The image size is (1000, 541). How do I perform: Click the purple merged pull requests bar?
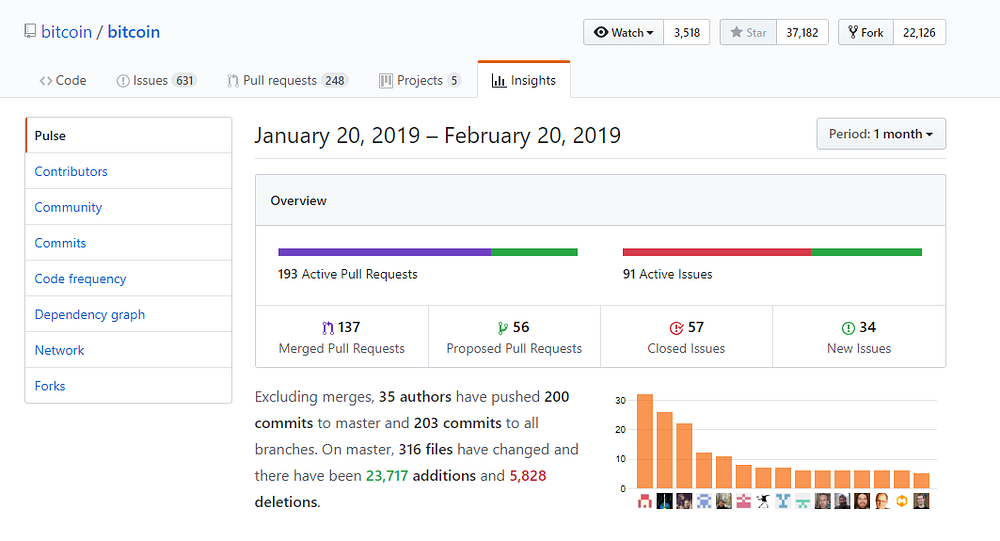[x=384, y=252]
